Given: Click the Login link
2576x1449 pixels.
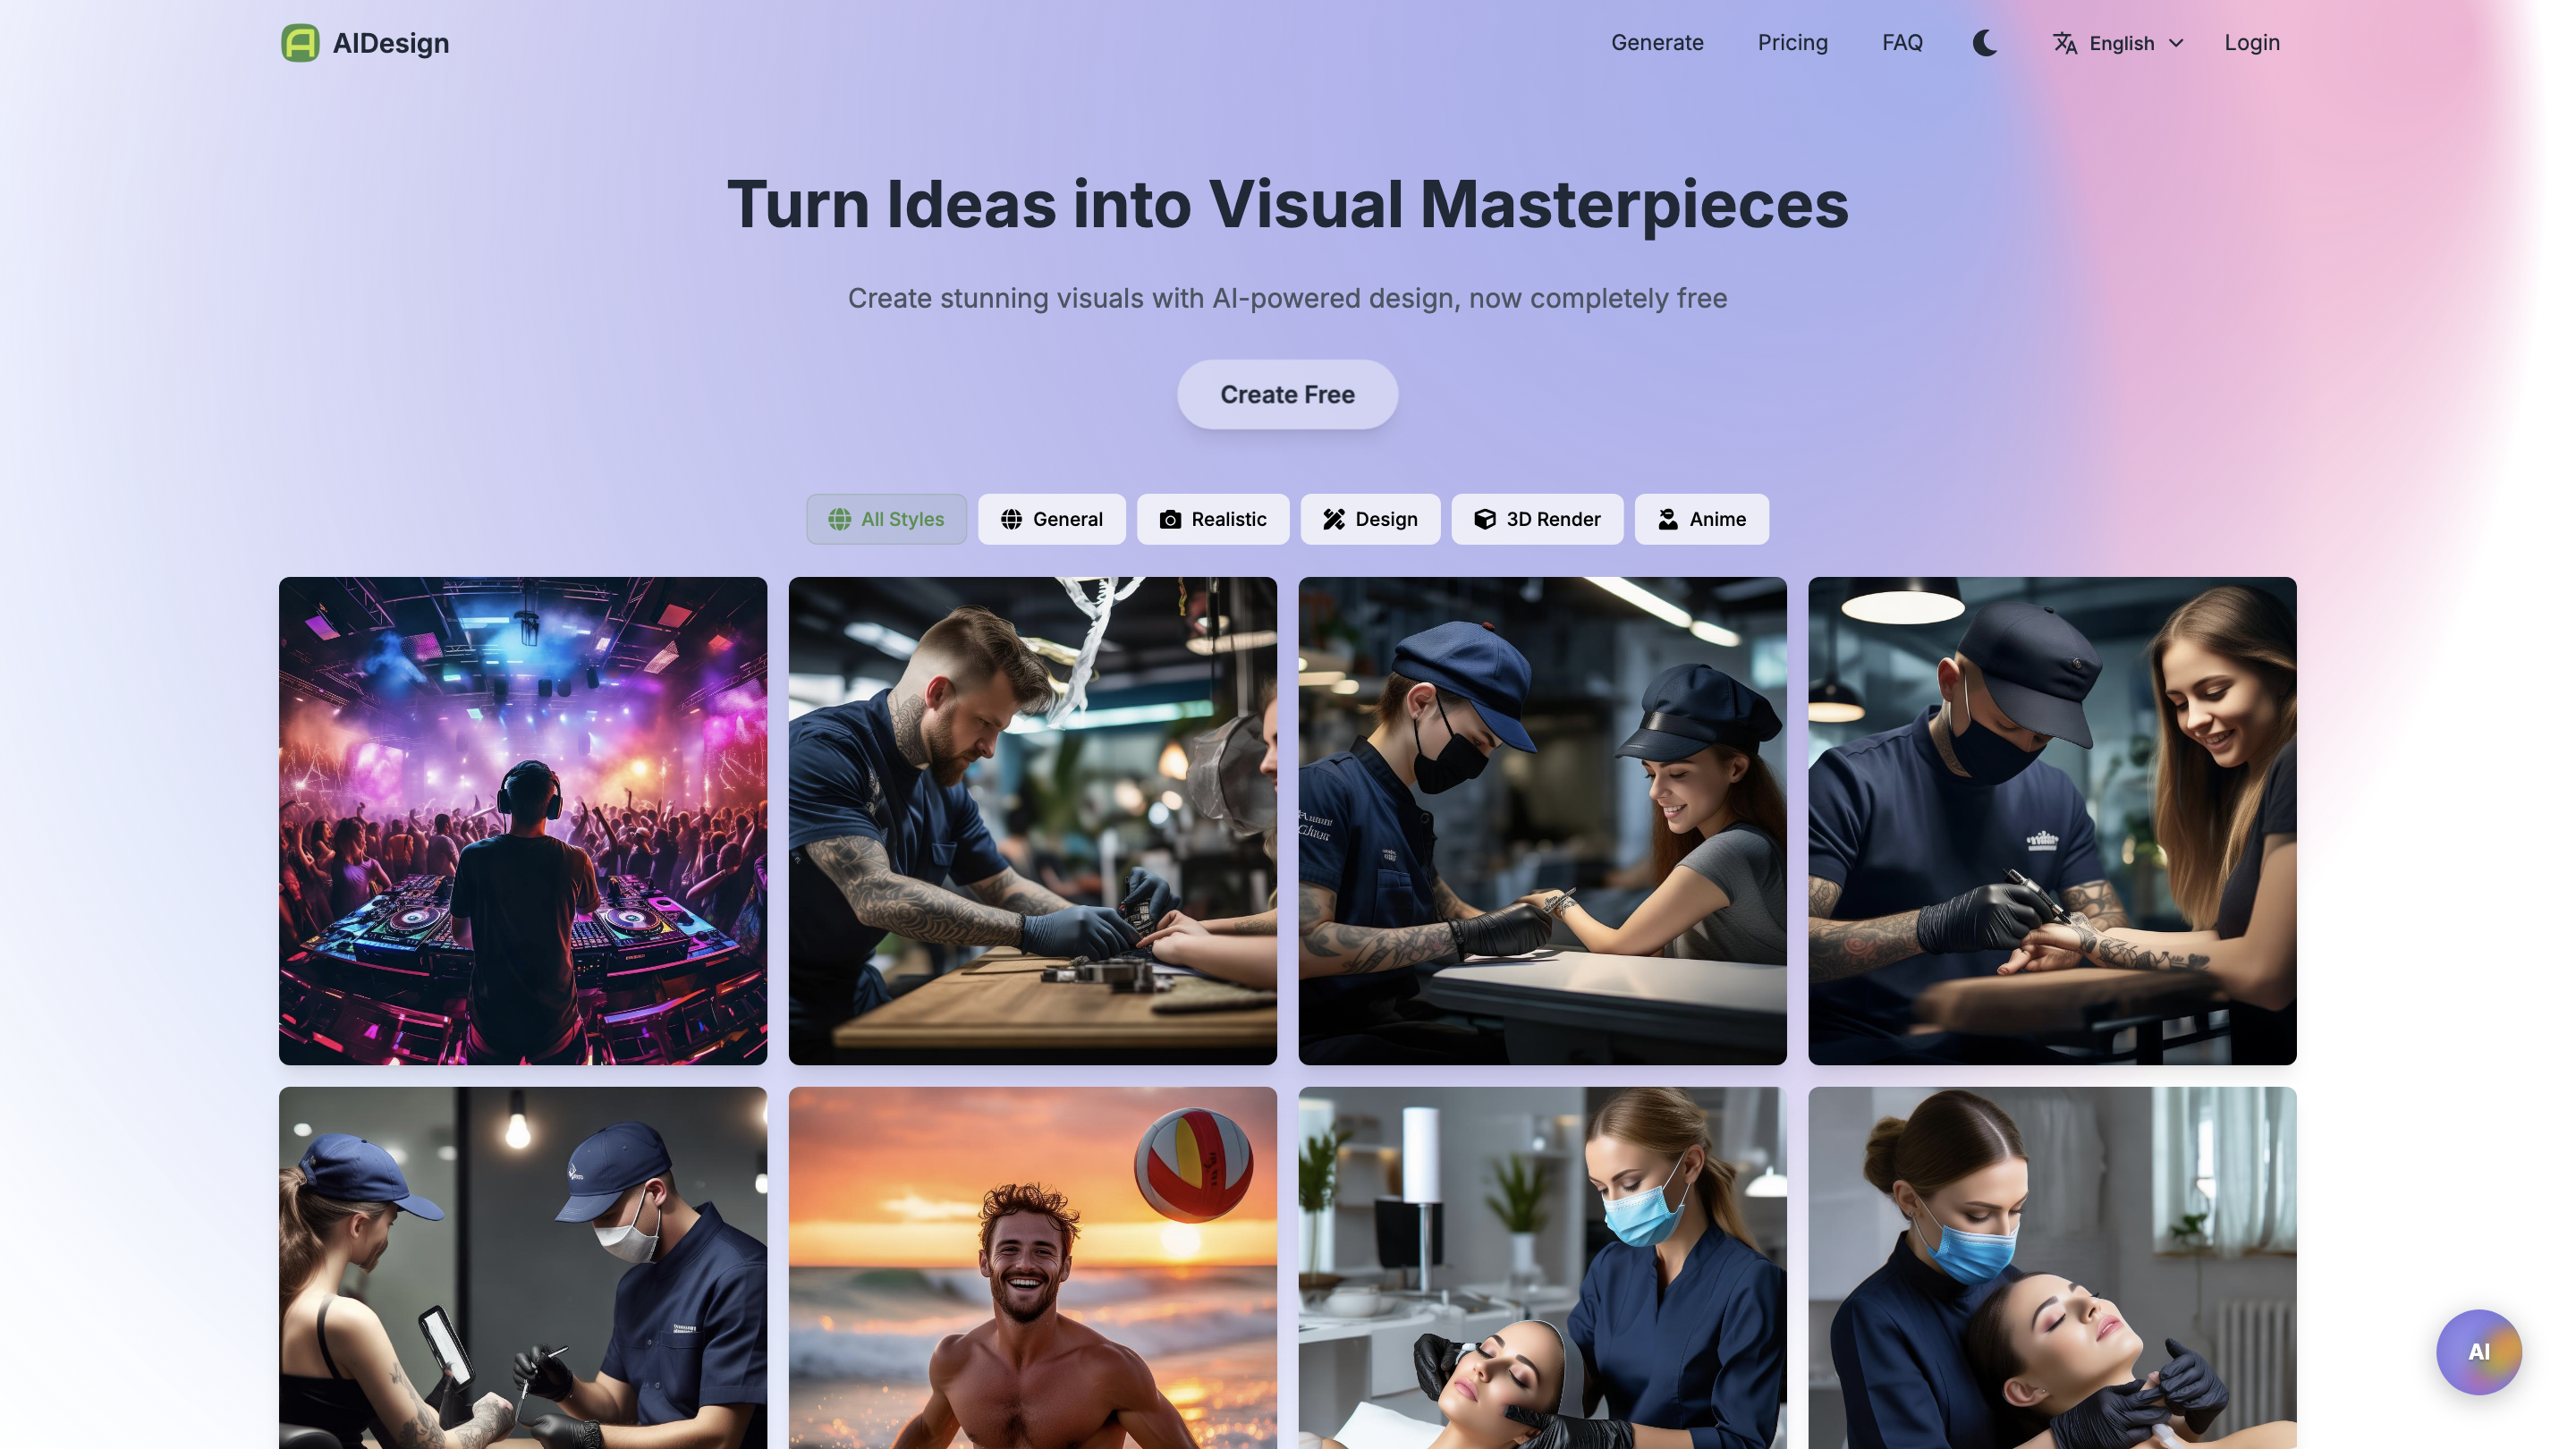Looking at the screenshot, I should click(x=2251, y=43).
